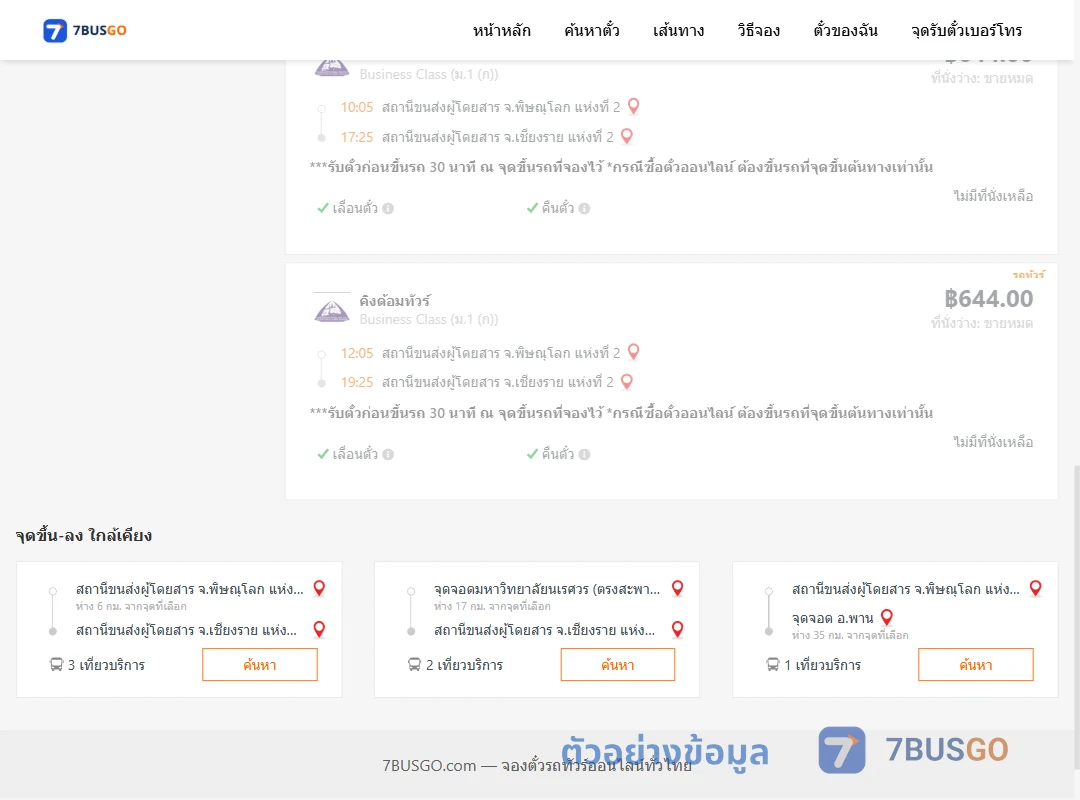The image size is (1080, 800).
Task: Click the คิงด้อมทัวร์ operator logo of 12:05 trip
Action: pos(332,308)
